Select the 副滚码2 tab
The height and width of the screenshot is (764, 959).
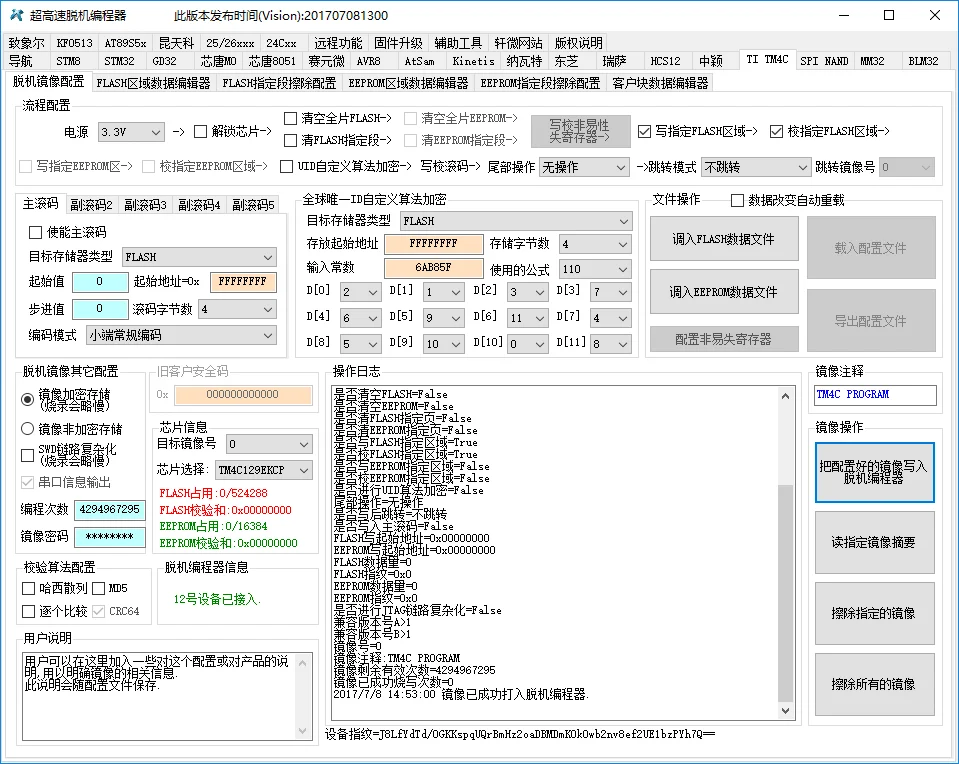tap(91, 205)
